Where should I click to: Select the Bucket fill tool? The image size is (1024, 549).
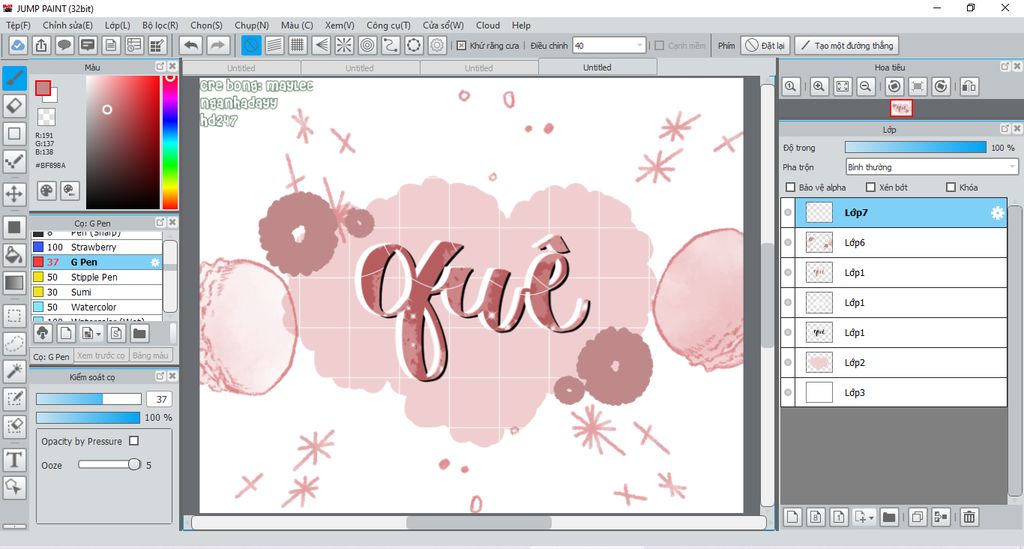pyautogui.click(x=14, y=255)
